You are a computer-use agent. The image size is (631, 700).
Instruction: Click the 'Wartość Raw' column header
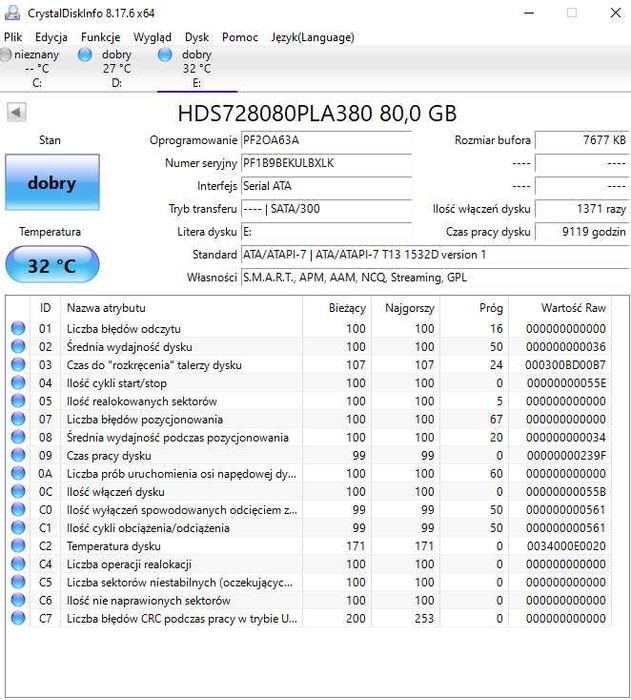[x=560, y=308]
